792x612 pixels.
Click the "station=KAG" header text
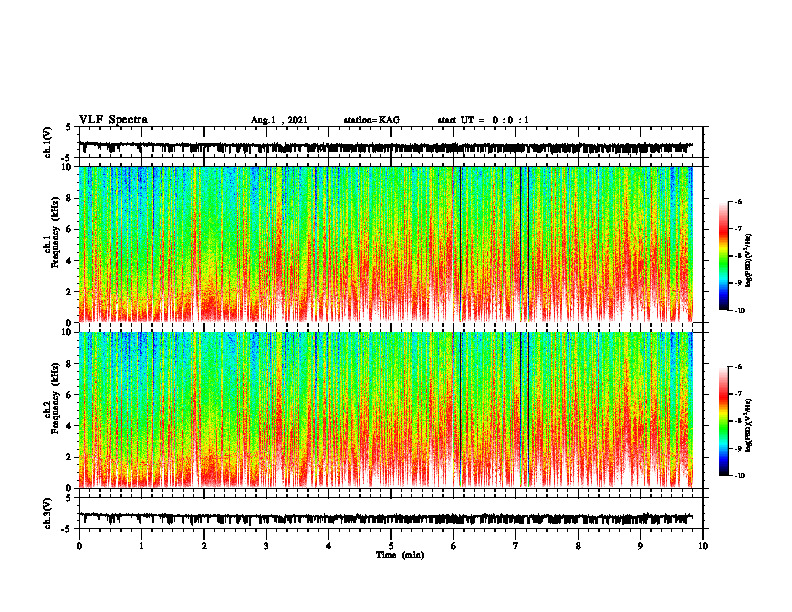371,120
